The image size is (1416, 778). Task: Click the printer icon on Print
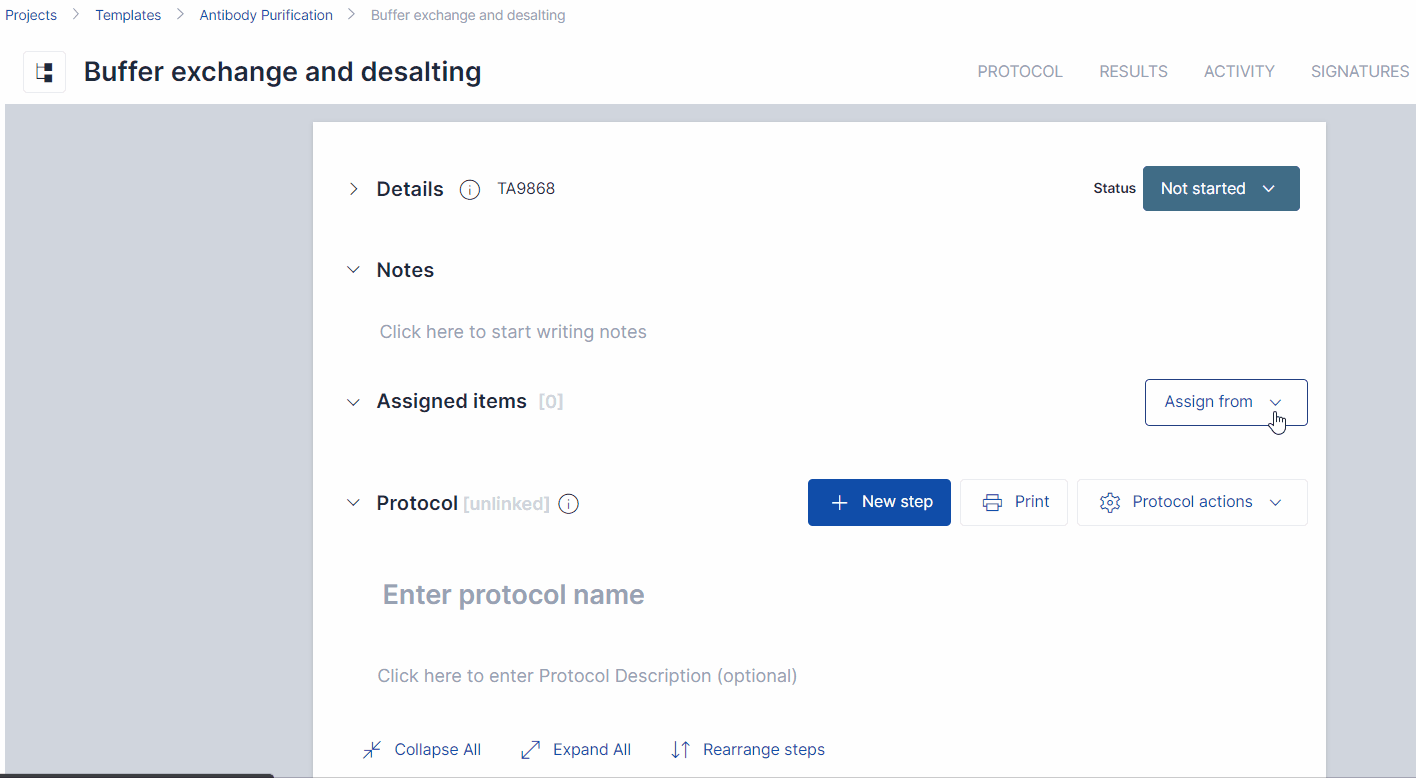pos(992,502)
